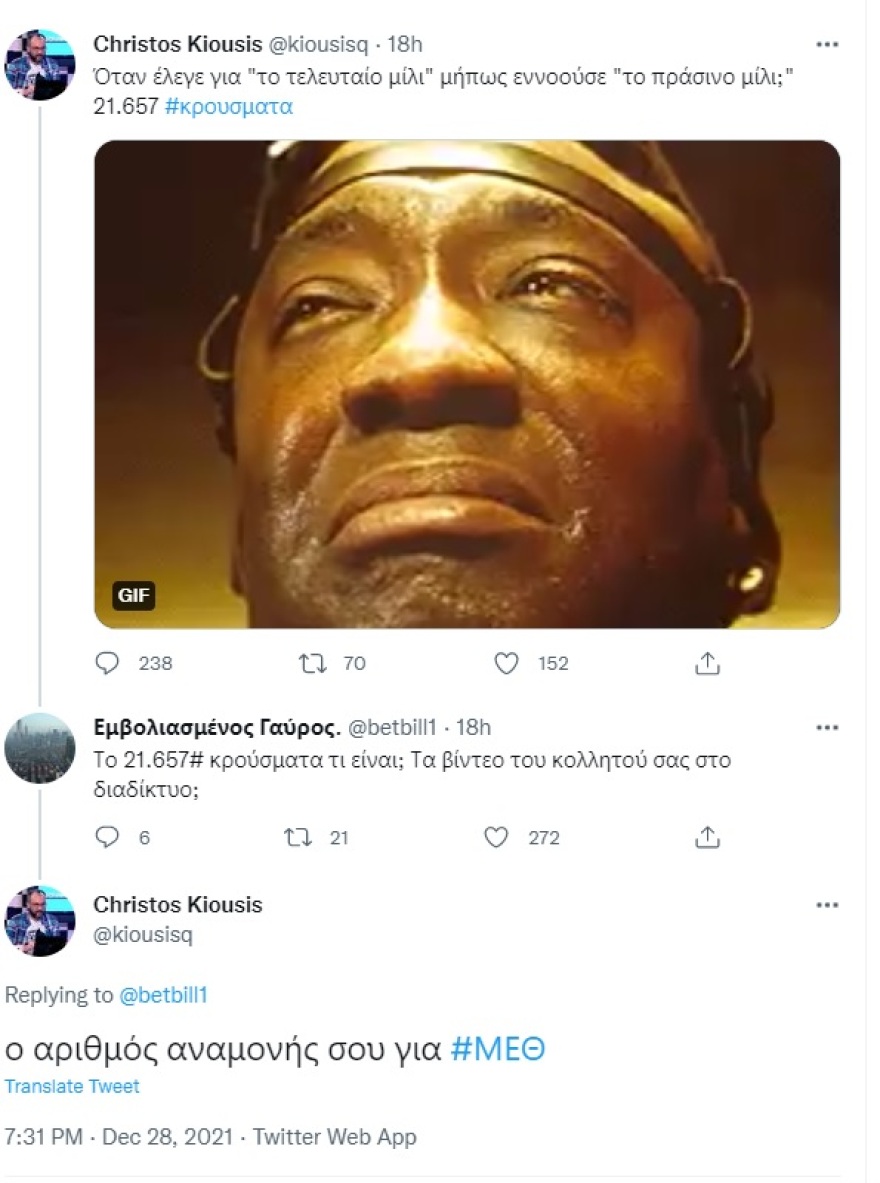Open more options on the @betbill1 tweet
The image size is (880, 1183).
point(826,728)
